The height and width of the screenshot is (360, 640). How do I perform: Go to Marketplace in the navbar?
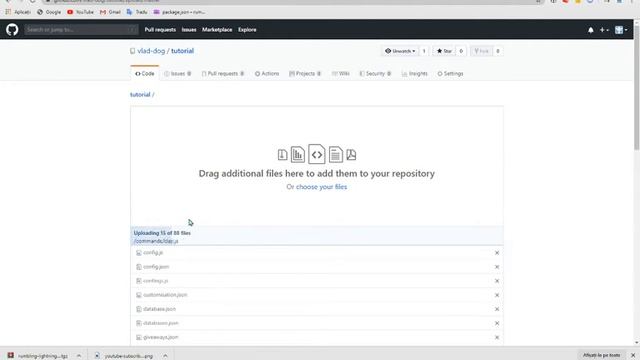point(217,30)
